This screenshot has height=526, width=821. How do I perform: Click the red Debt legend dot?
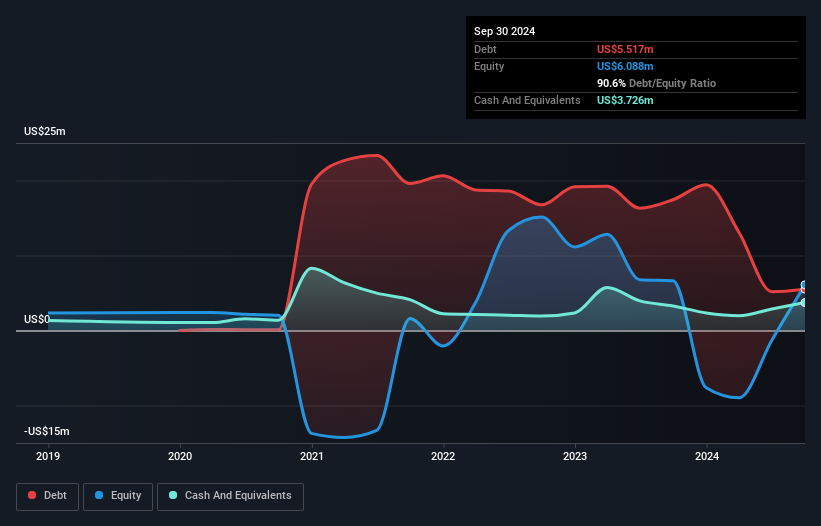click(x=32, y=495)
